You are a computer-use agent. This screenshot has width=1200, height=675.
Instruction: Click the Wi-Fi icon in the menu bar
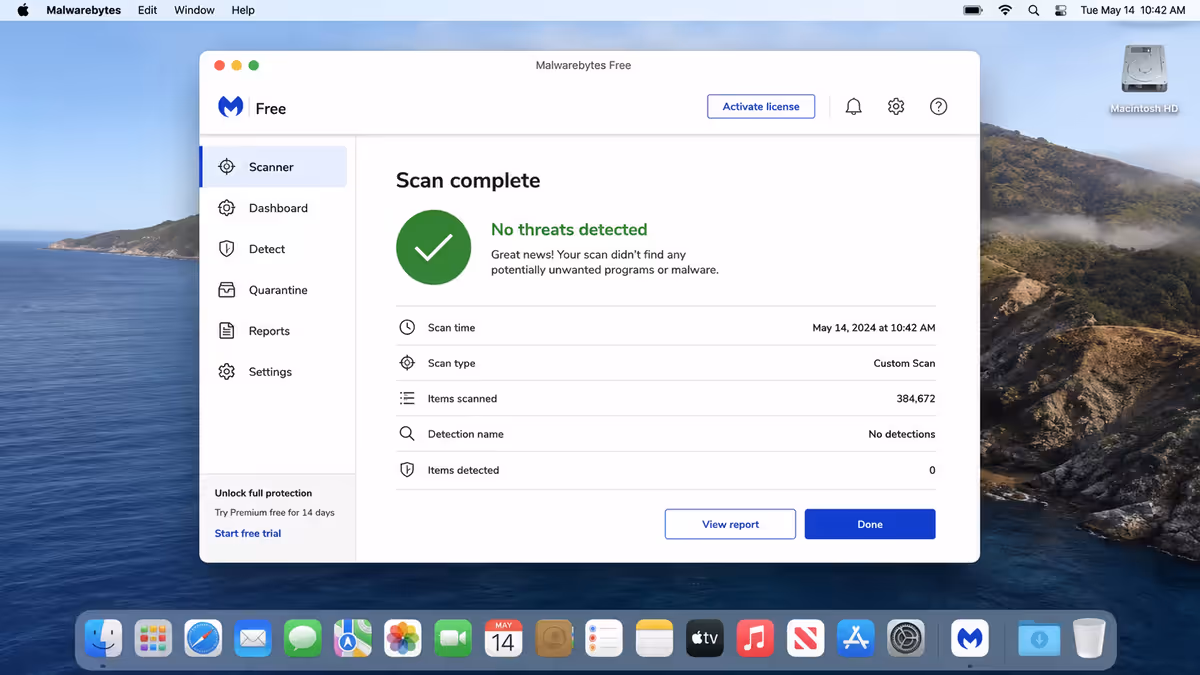pyautogui.click(x=1005, y=10)
